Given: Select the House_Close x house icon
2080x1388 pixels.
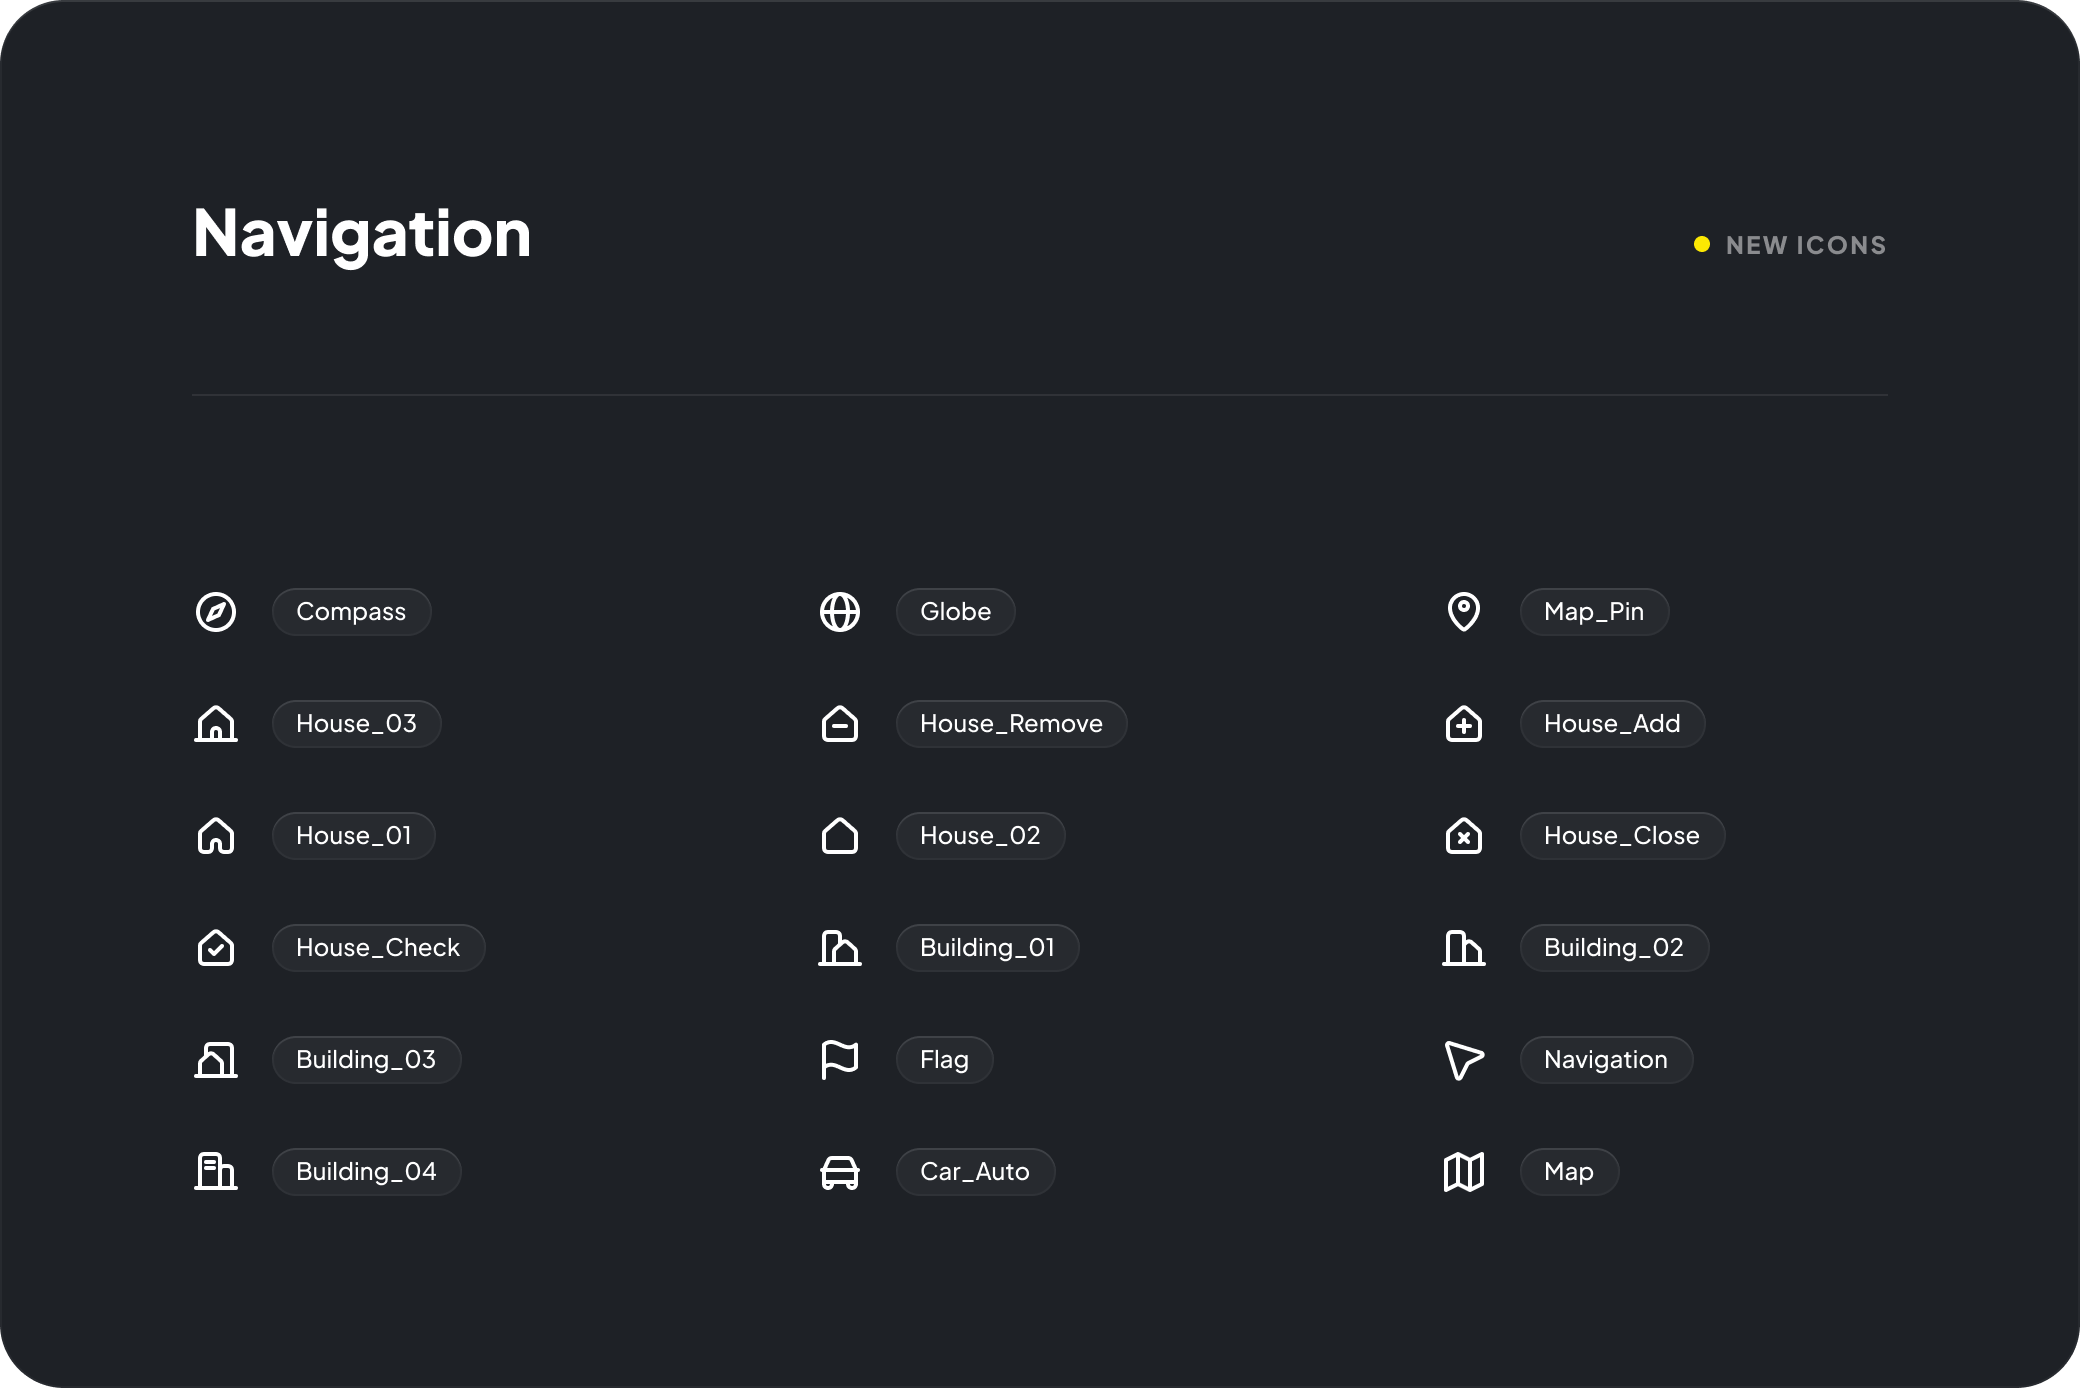Looking at the screenshot, I should pyautogui.click(x=1464, y=836).
